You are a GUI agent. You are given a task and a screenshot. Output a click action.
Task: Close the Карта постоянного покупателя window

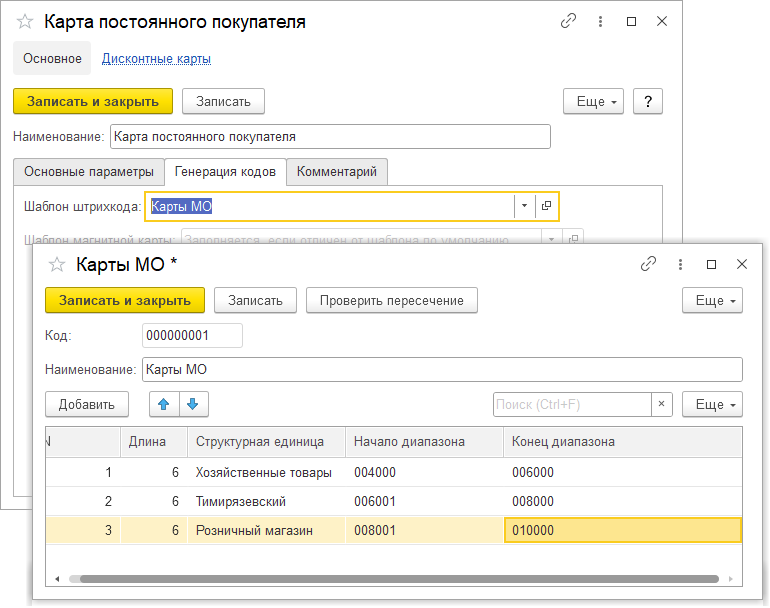662,21
